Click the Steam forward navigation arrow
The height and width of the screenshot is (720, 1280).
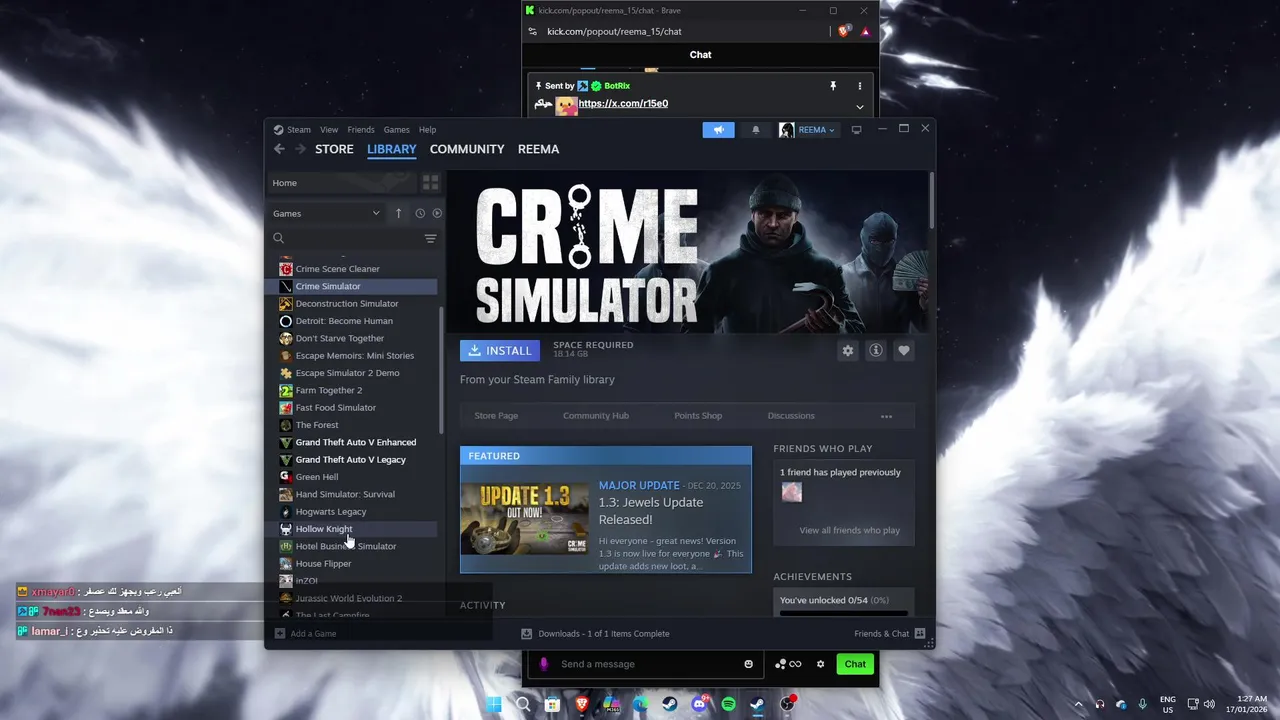(x=300, y=149)
